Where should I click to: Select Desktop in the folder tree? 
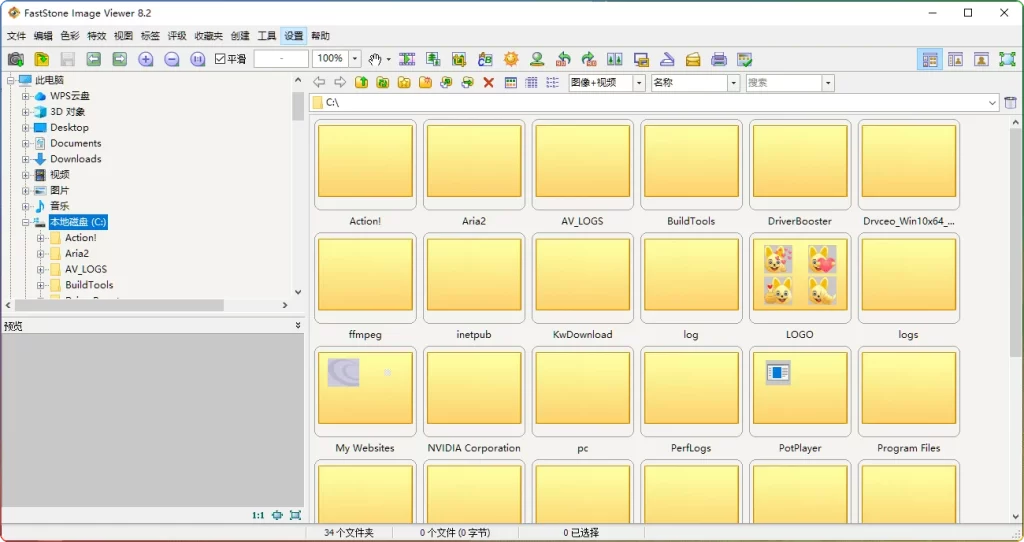coord(69,127)
